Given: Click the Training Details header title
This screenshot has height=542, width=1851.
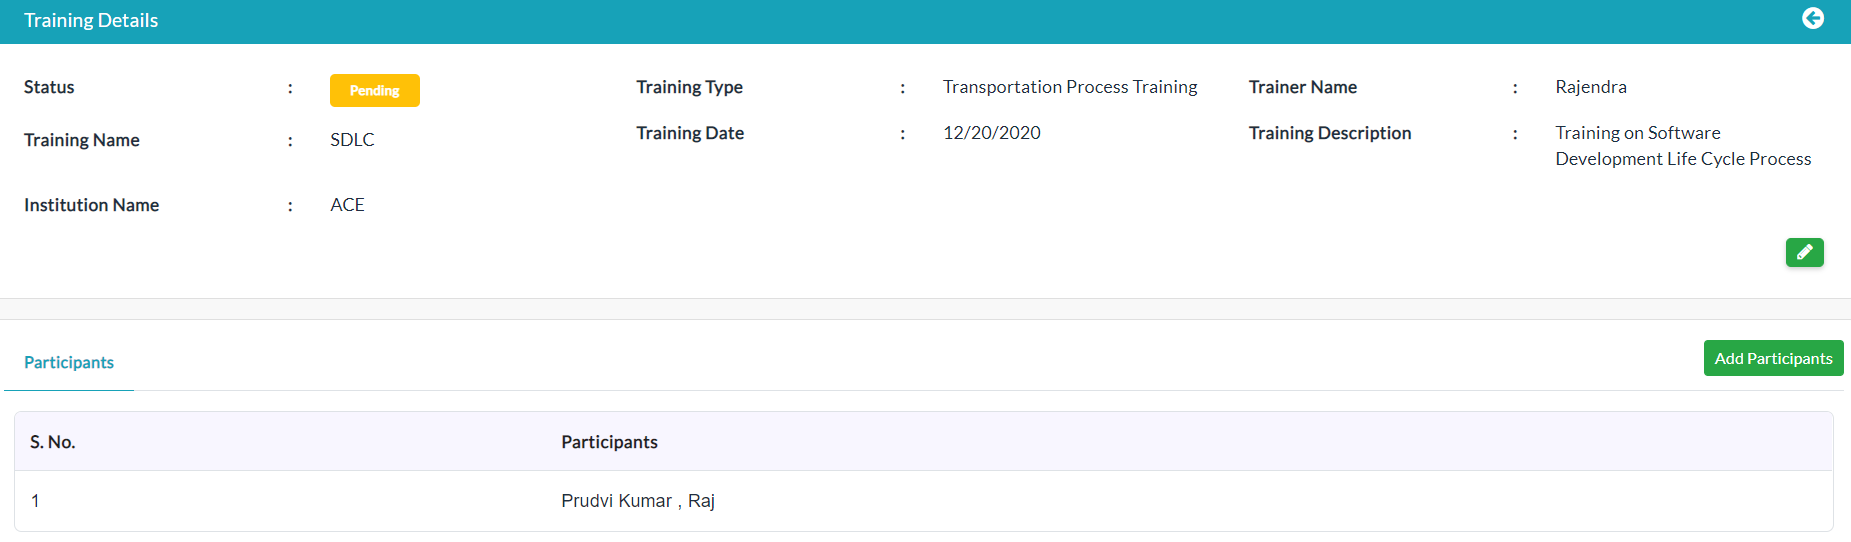Looking at the screenshot, I should pyautogui.click(x=91, y=20).
